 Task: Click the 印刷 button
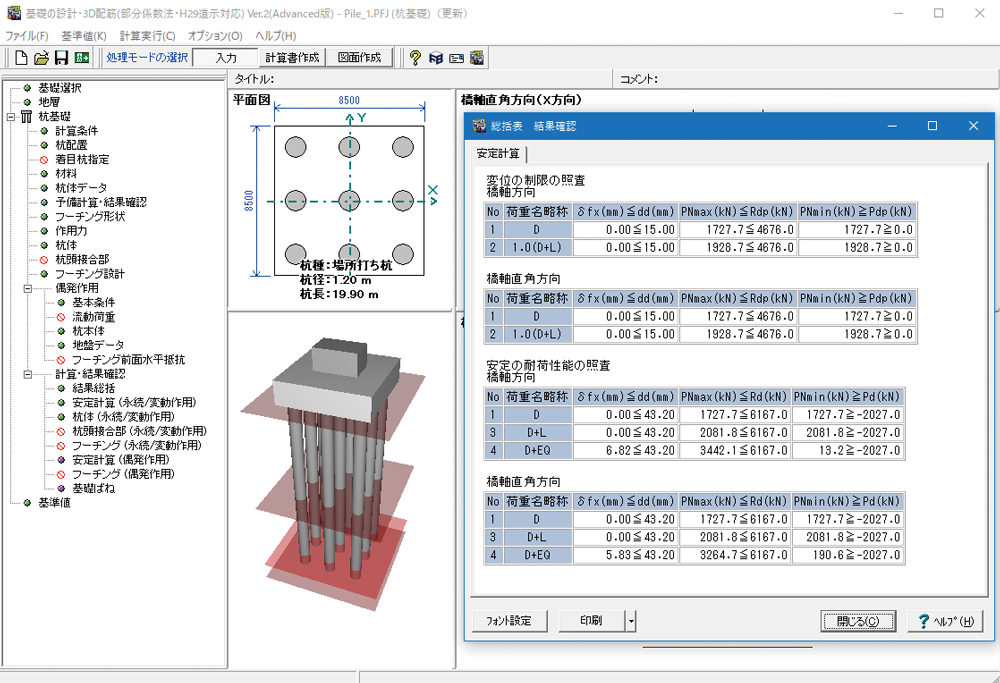pos(591,621)
